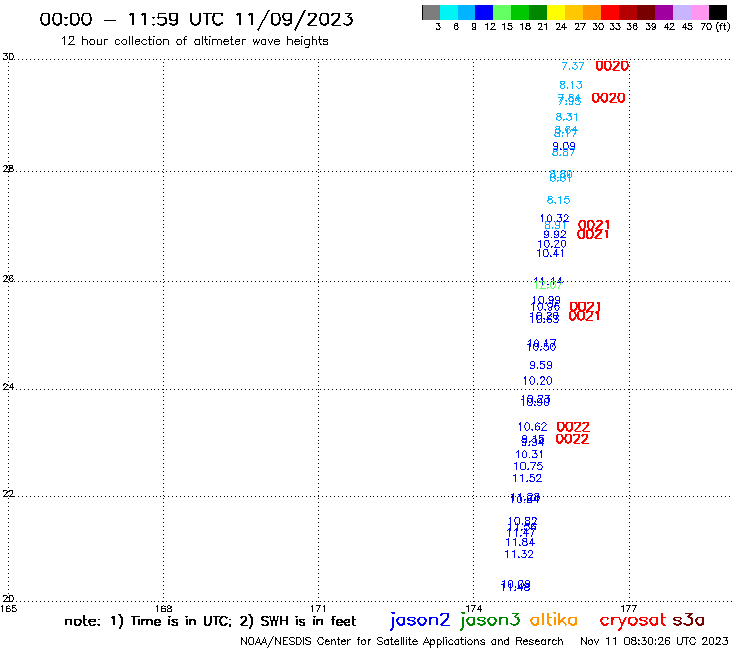Click the jason2 satellite label
The image size is (740, 650).
(x=420, y=620)
